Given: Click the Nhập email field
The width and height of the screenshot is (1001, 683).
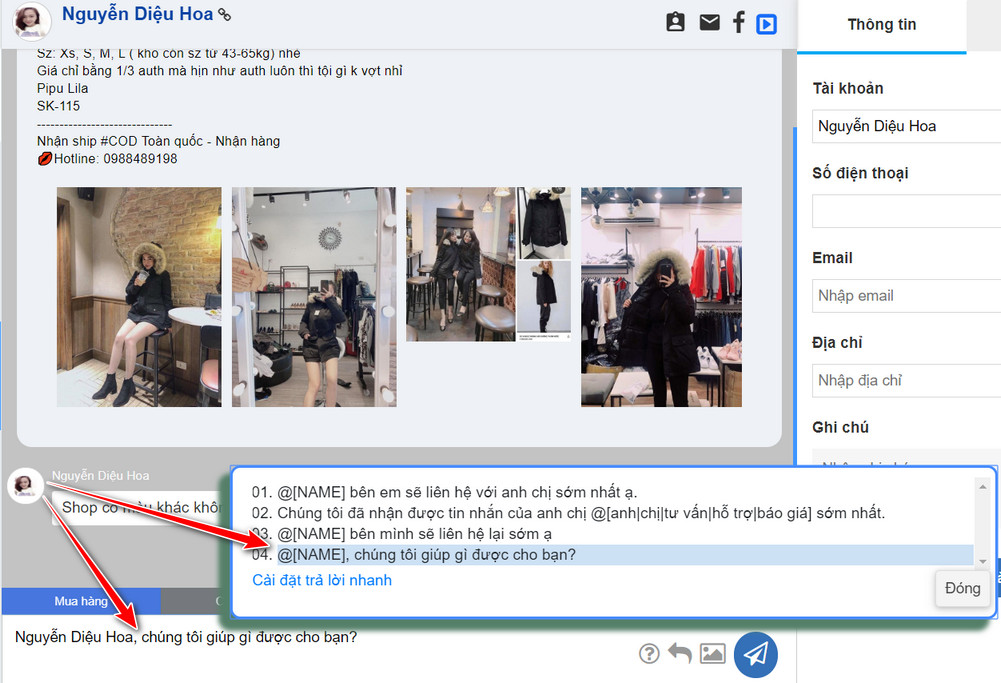Looking at the screenshot, I should (x=907, y=296).
